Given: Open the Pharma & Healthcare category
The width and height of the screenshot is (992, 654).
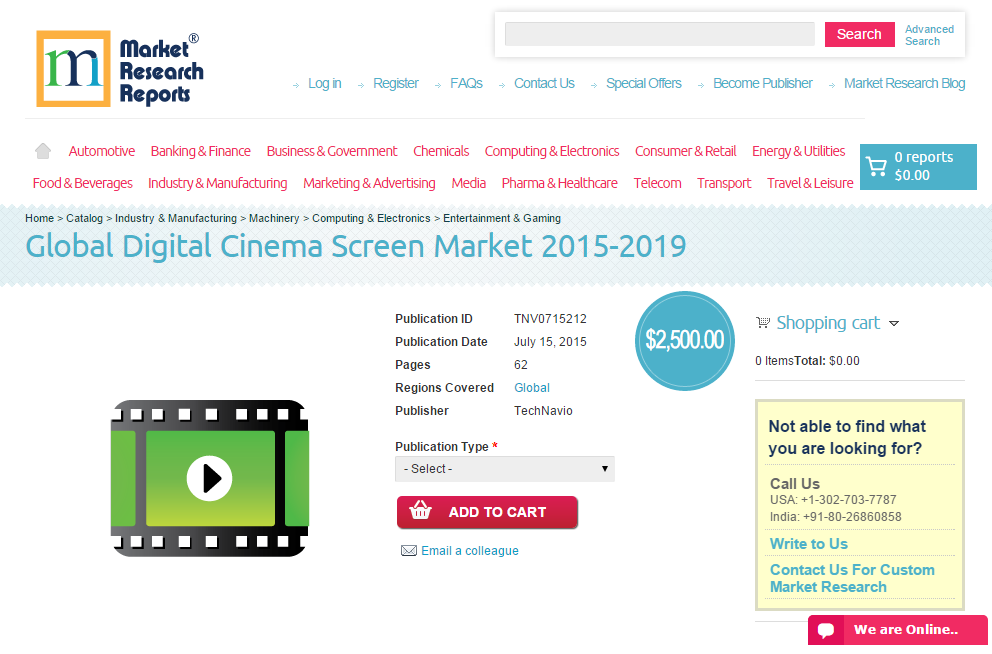Looking at the screenshot, I should click(x=559, y=183).
